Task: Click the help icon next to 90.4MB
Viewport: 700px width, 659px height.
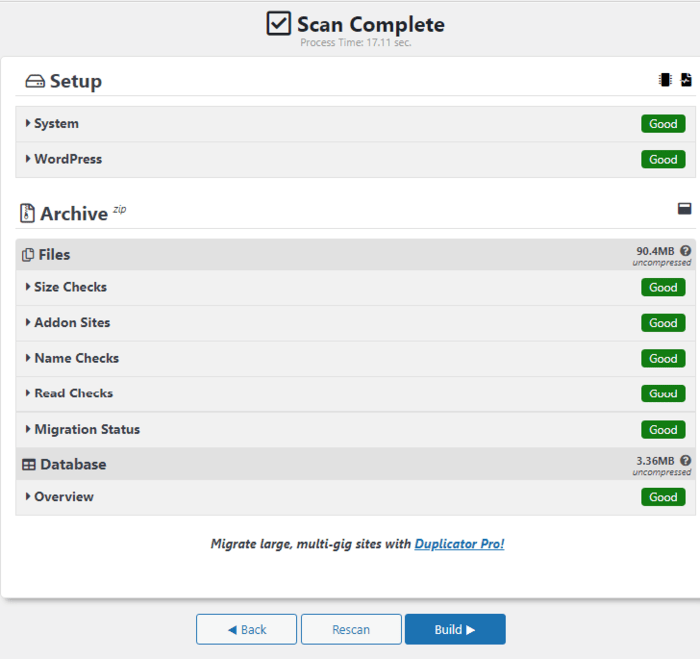Action: pyautogui.click(x=686, y=251)
